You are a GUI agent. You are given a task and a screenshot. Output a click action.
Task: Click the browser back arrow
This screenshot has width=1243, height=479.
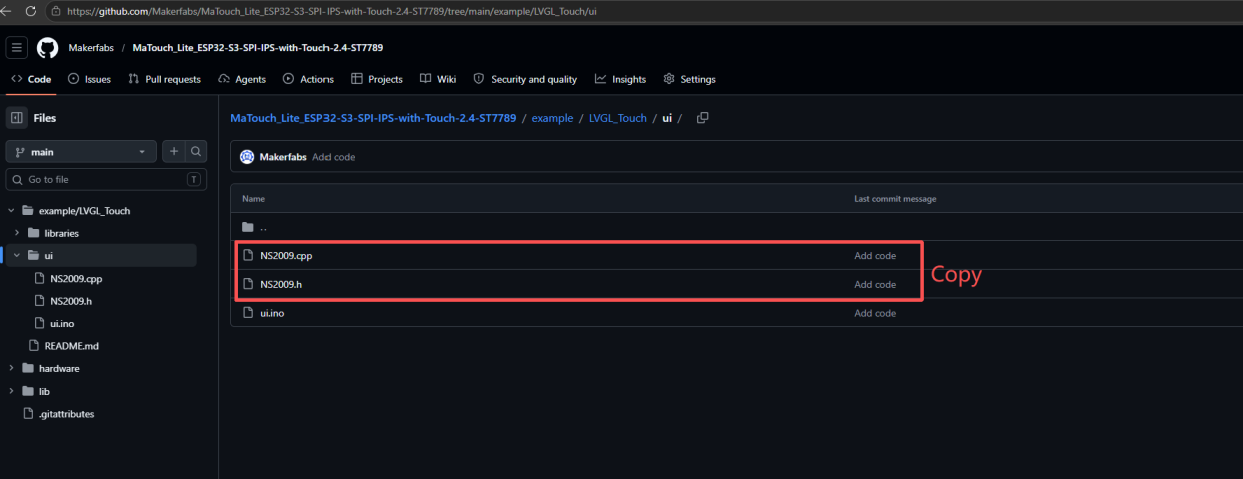[x=8, y=11]
